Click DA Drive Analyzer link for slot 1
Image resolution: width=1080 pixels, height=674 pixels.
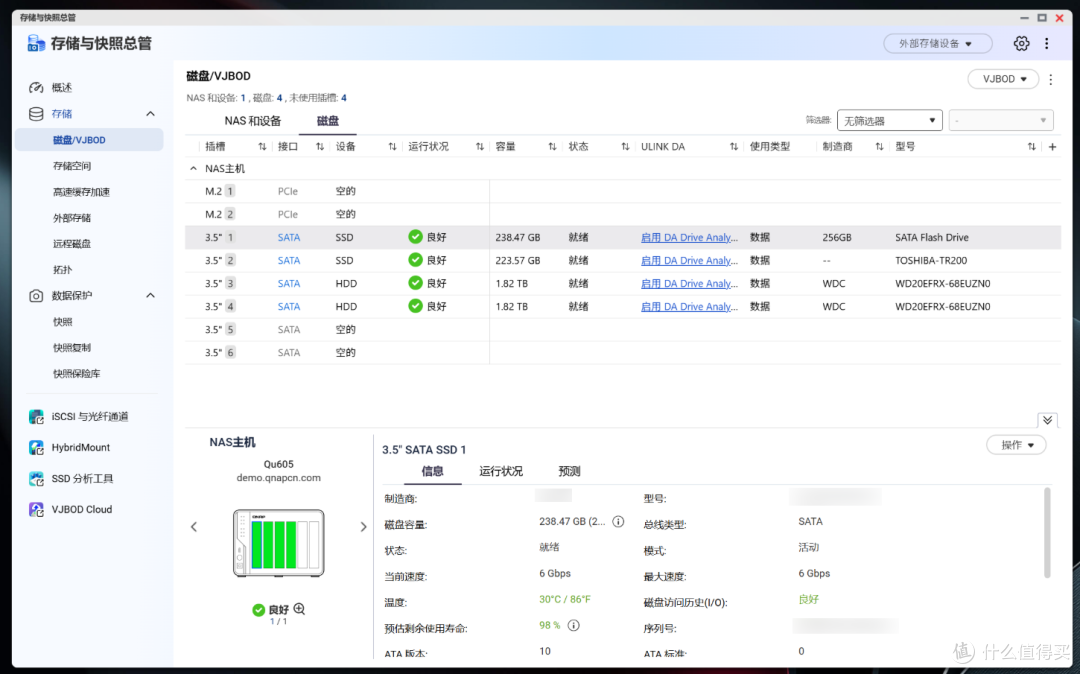click(689, 237)
